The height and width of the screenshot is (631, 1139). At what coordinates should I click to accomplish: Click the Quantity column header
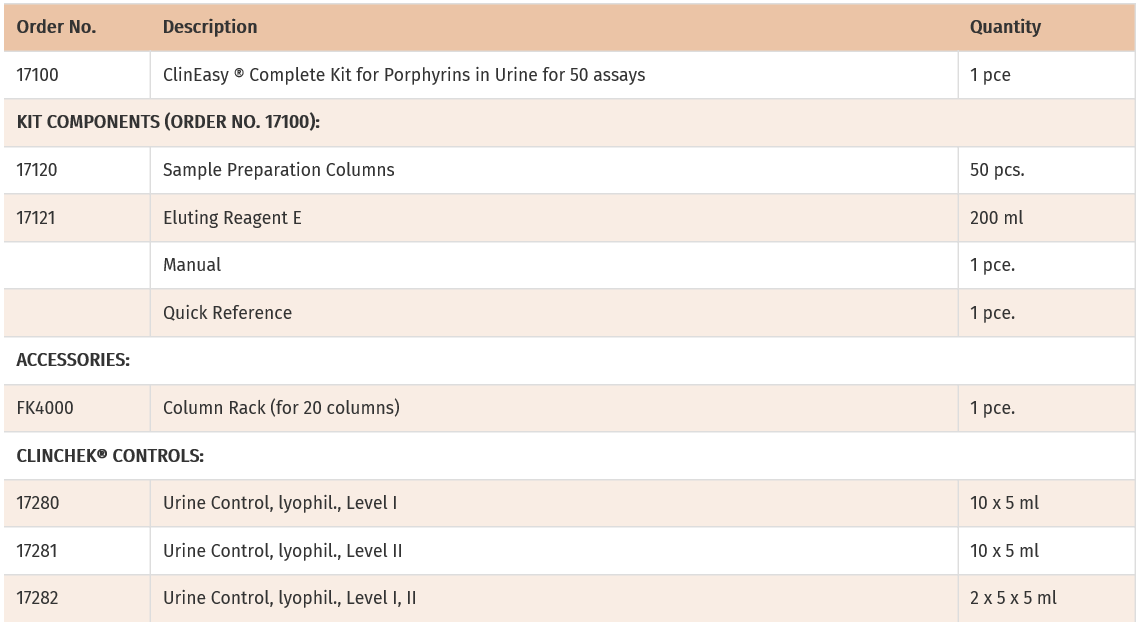[1005, 27]
